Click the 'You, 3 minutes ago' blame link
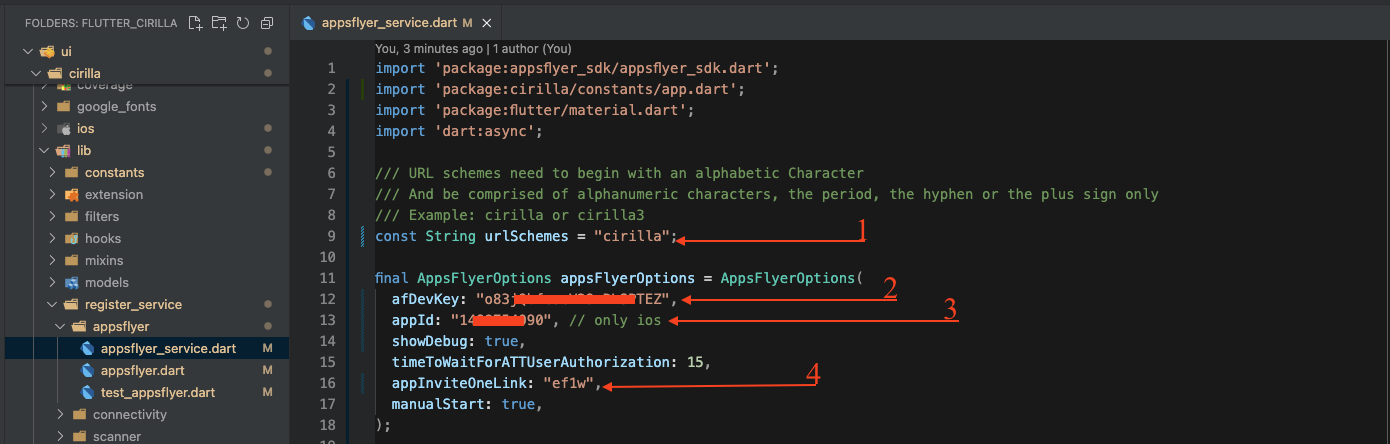Screen dimensions: 1390x444 pyautogui.click(x=430, y=47)
